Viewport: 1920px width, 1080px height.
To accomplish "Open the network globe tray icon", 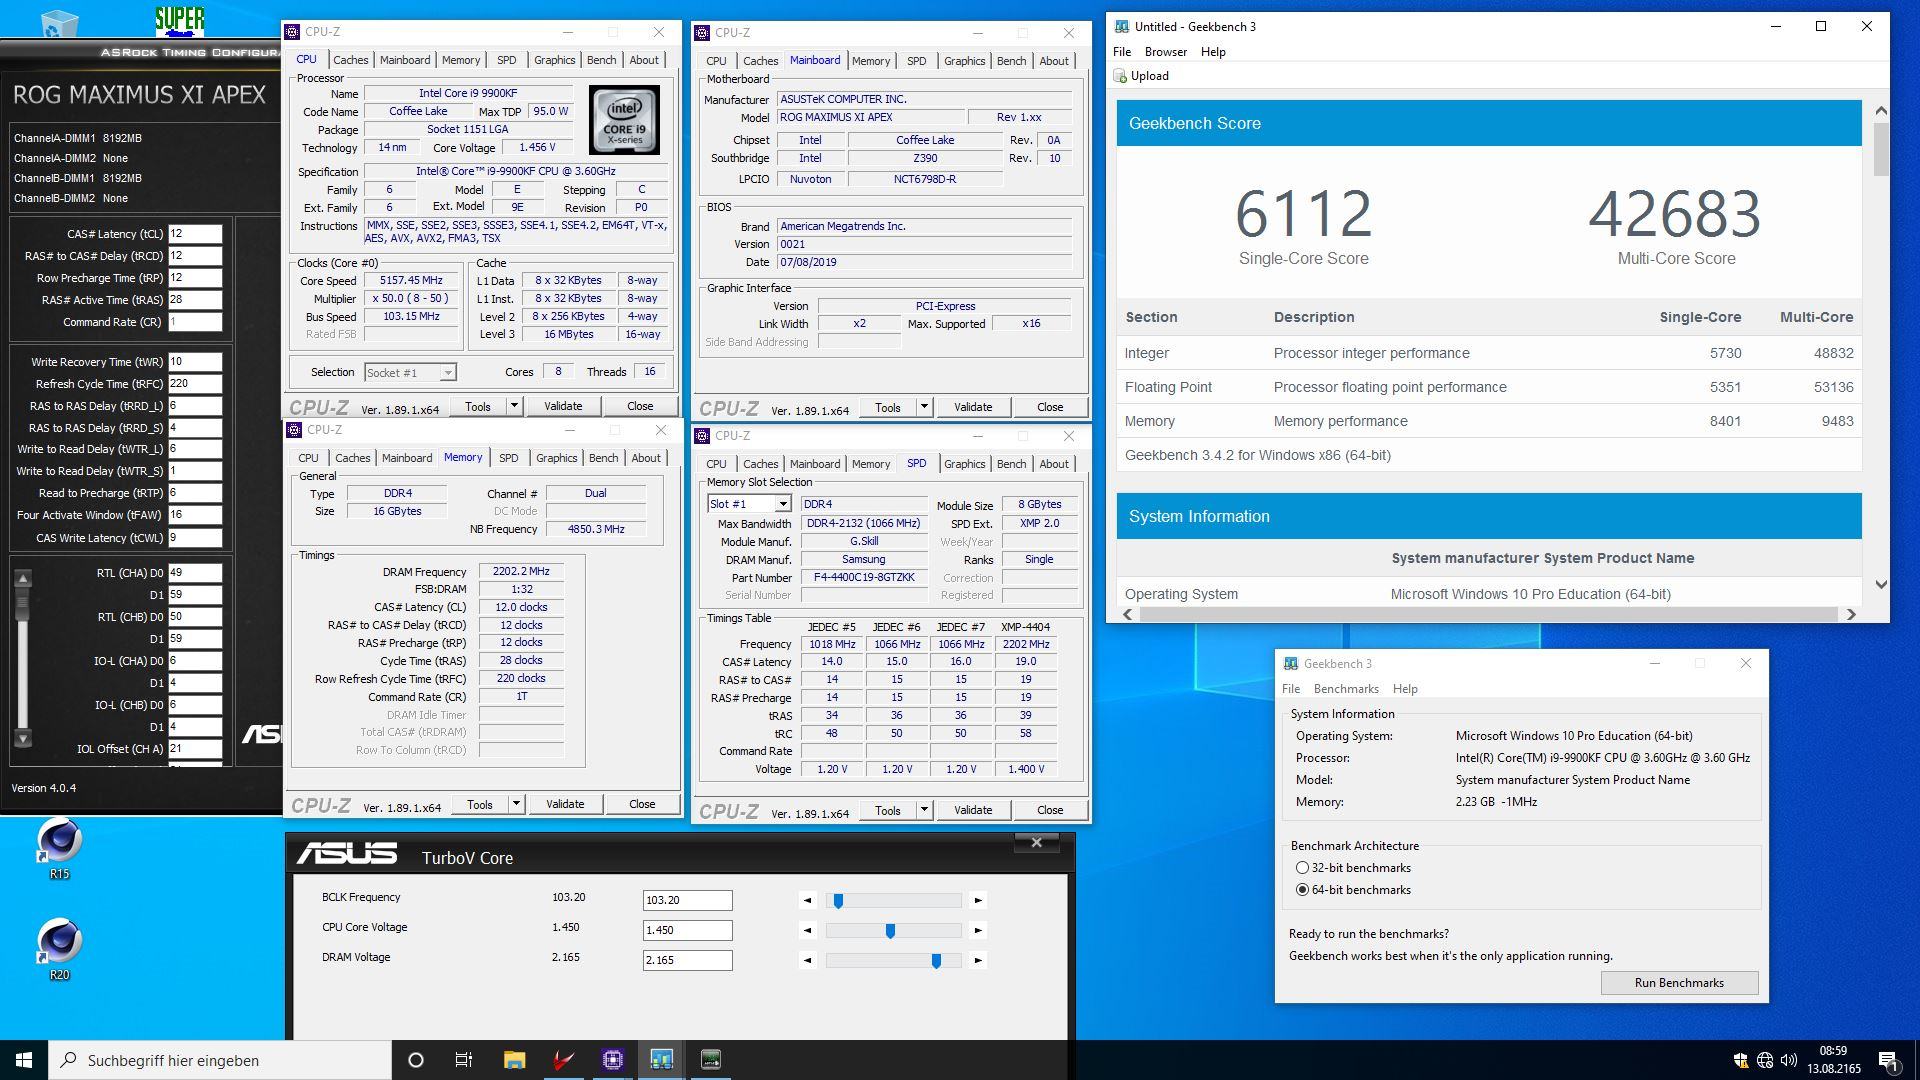I will (x=1765, y=1060).
